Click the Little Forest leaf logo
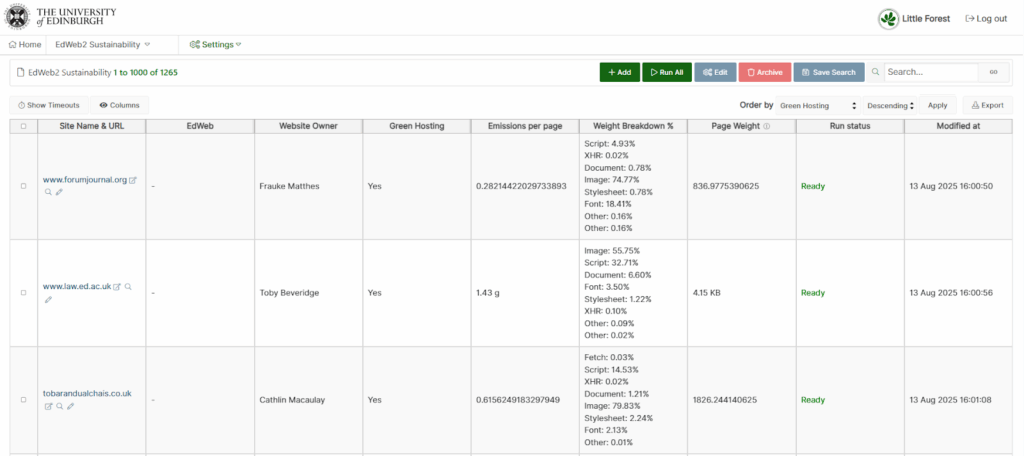The image size is (1024, 456). [x=888, y=19]
